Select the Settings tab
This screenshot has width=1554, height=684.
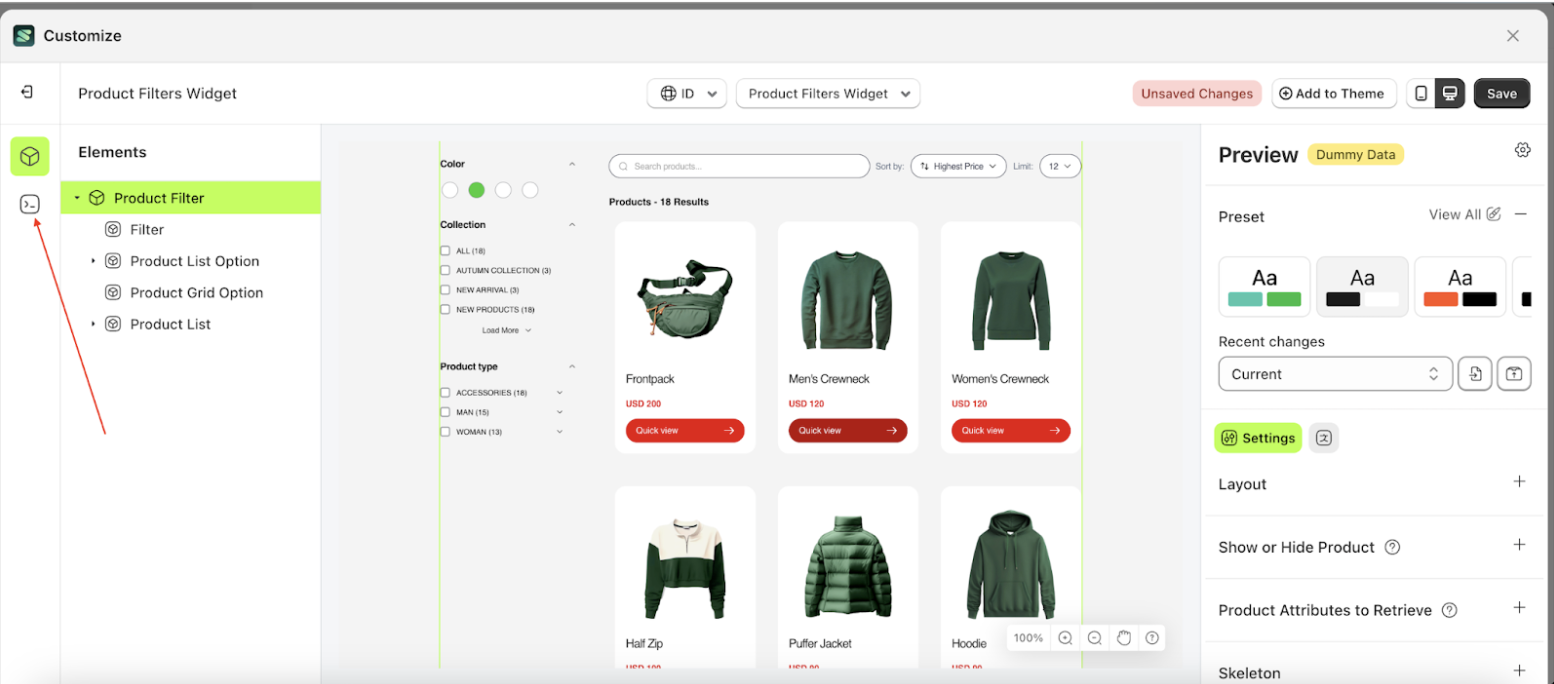point(1258,438)
